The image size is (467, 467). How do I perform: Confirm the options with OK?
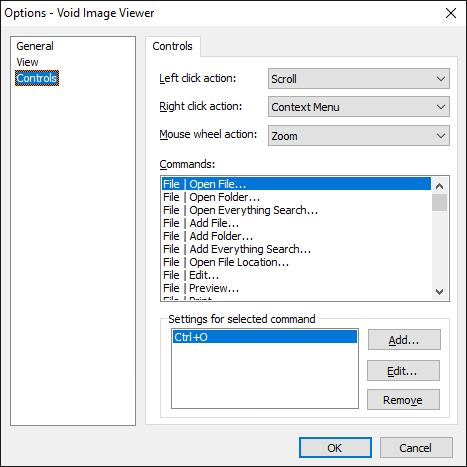[x=335, y=448]
